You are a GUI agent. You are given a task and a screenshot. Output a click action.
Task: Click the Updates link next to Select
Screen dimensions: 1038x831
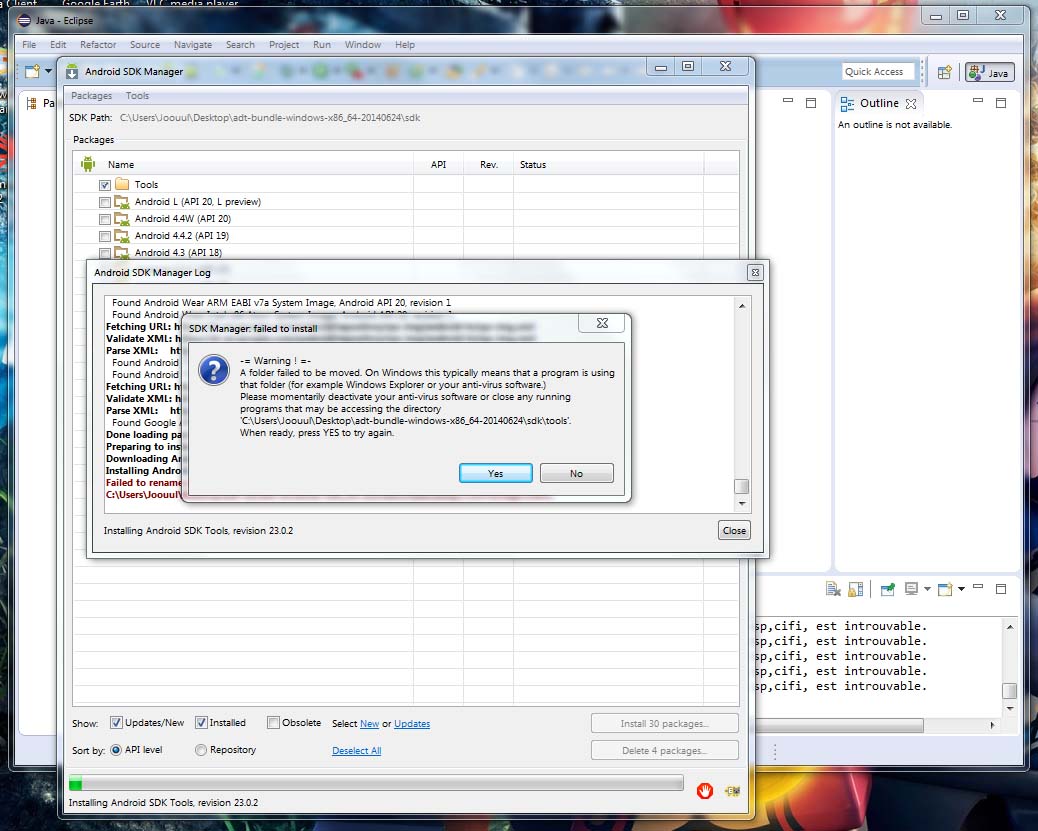(412, 724)
